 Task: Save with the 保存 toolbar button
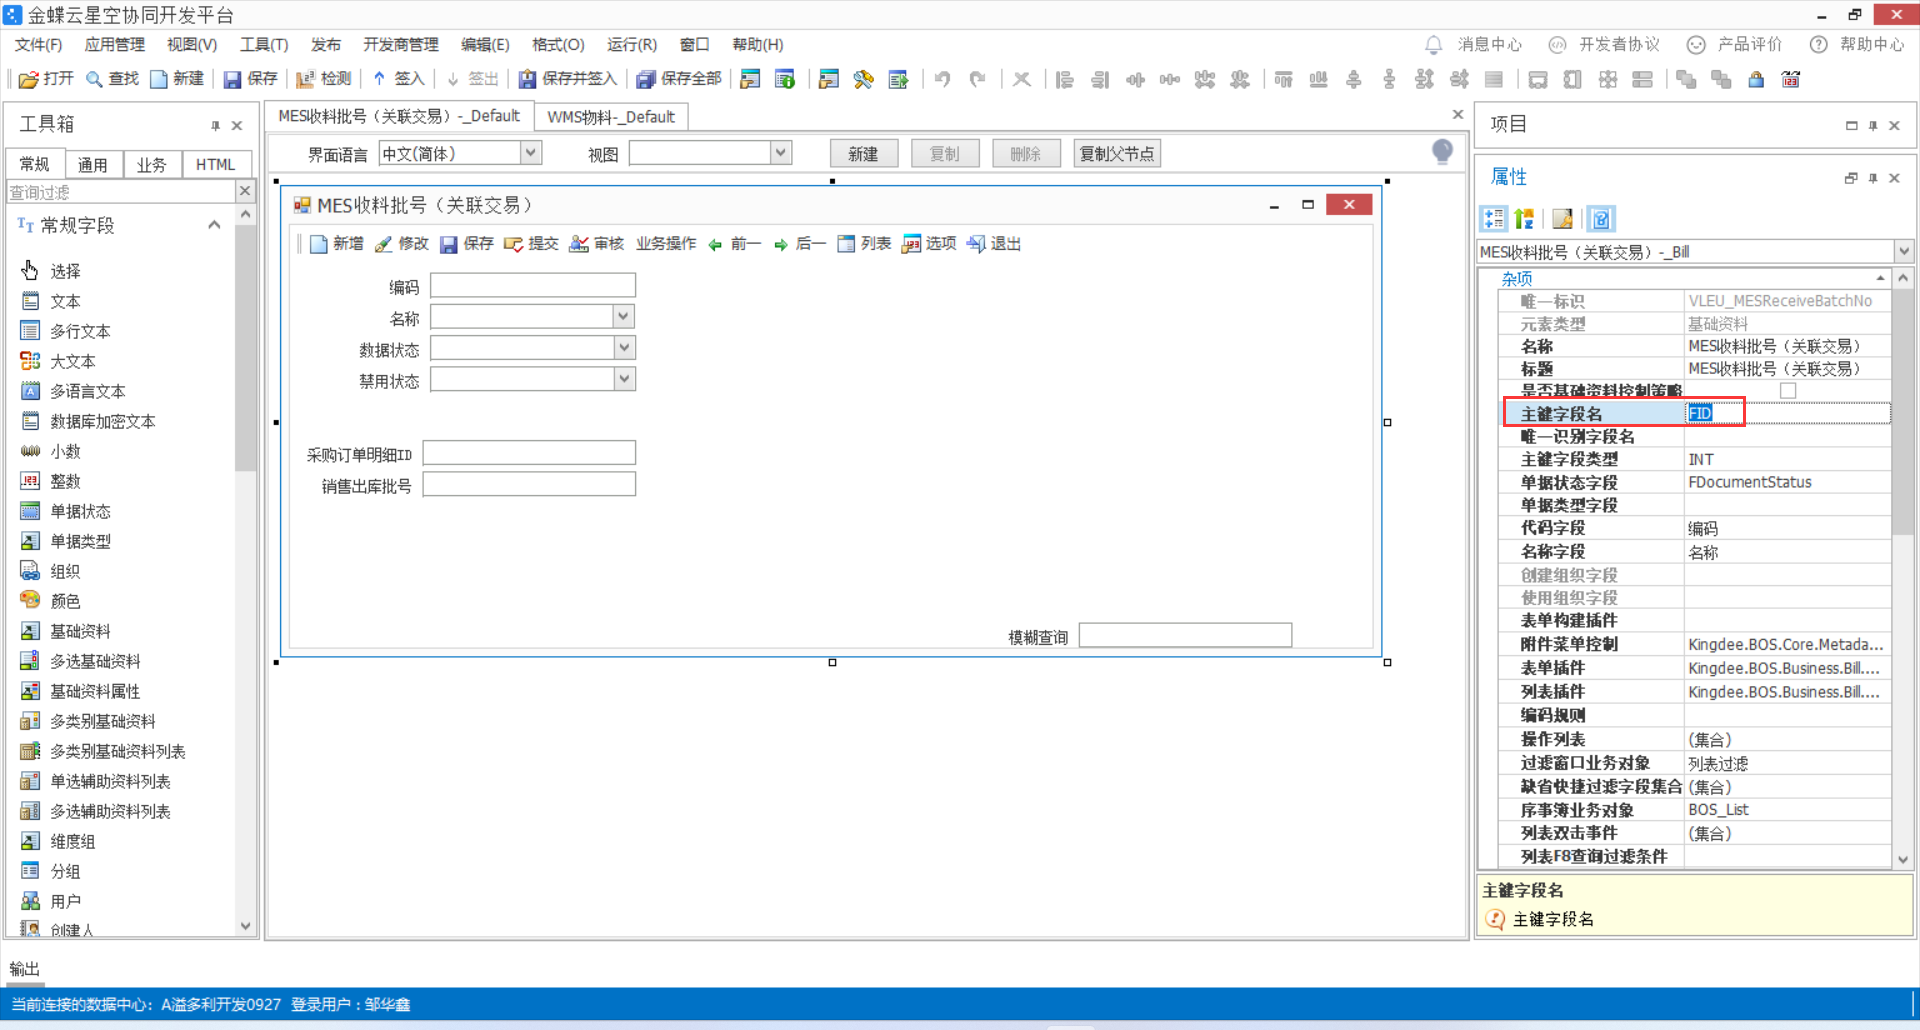coord(250,79)
